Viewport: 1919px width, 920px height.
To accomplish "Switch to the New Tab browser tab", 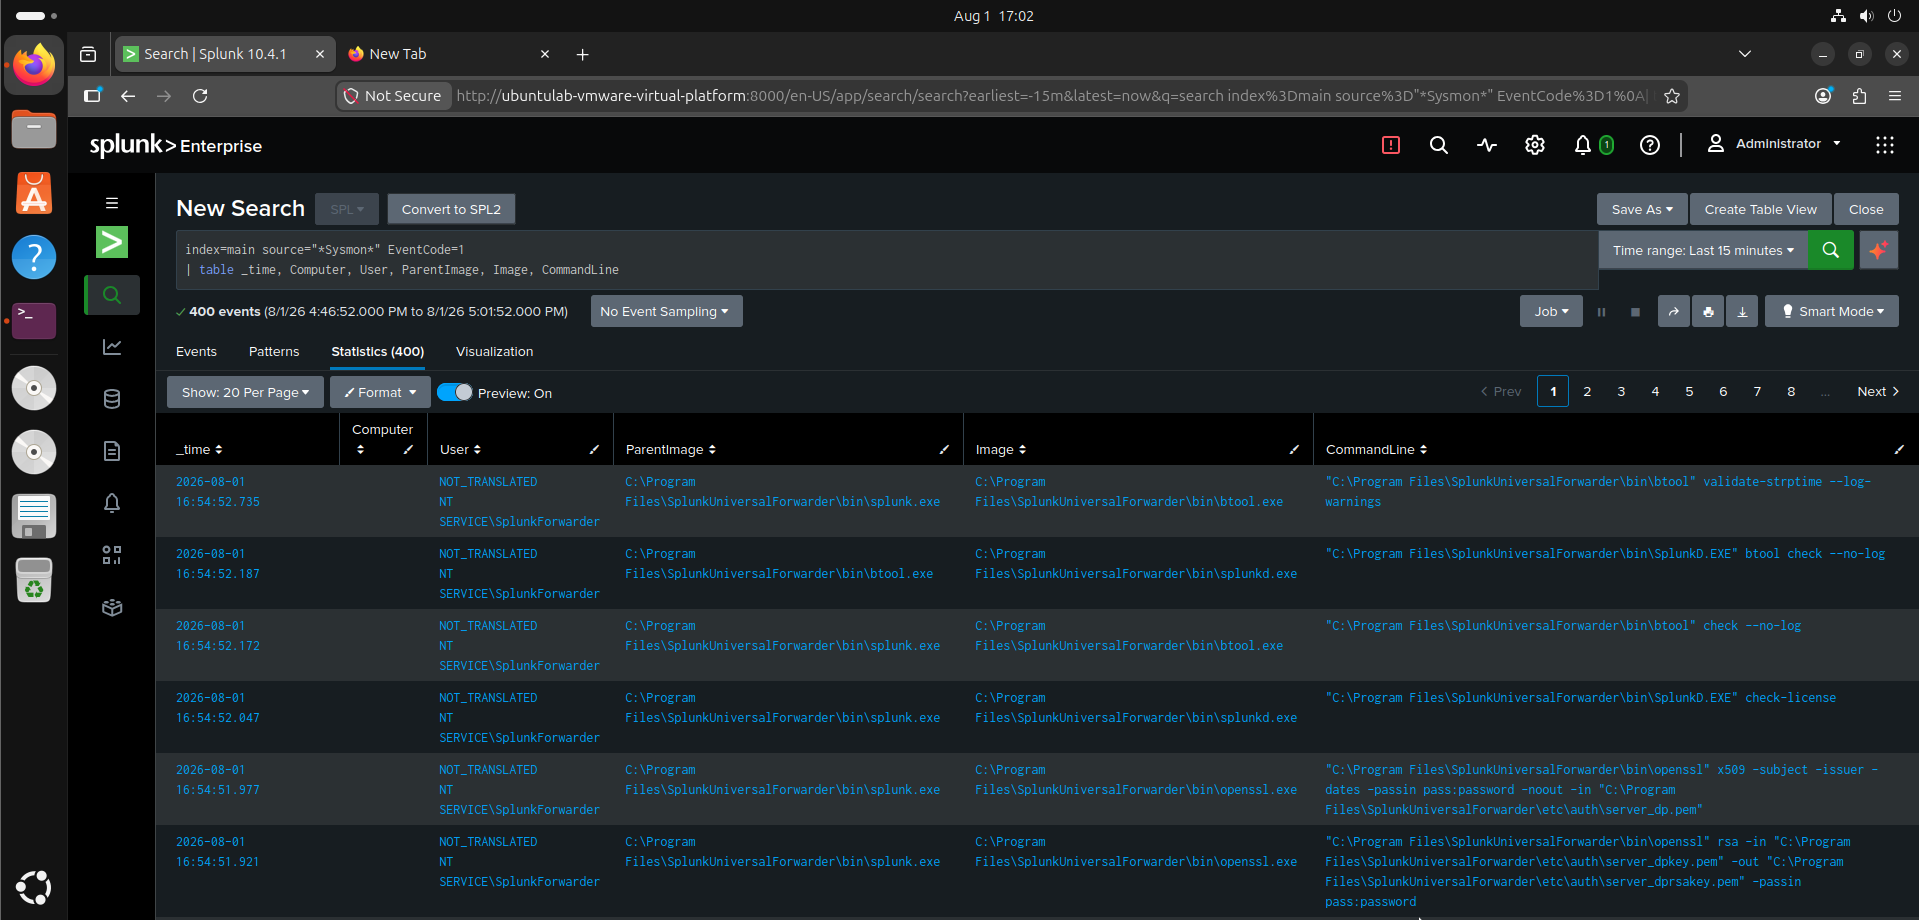I will (448, 54).
